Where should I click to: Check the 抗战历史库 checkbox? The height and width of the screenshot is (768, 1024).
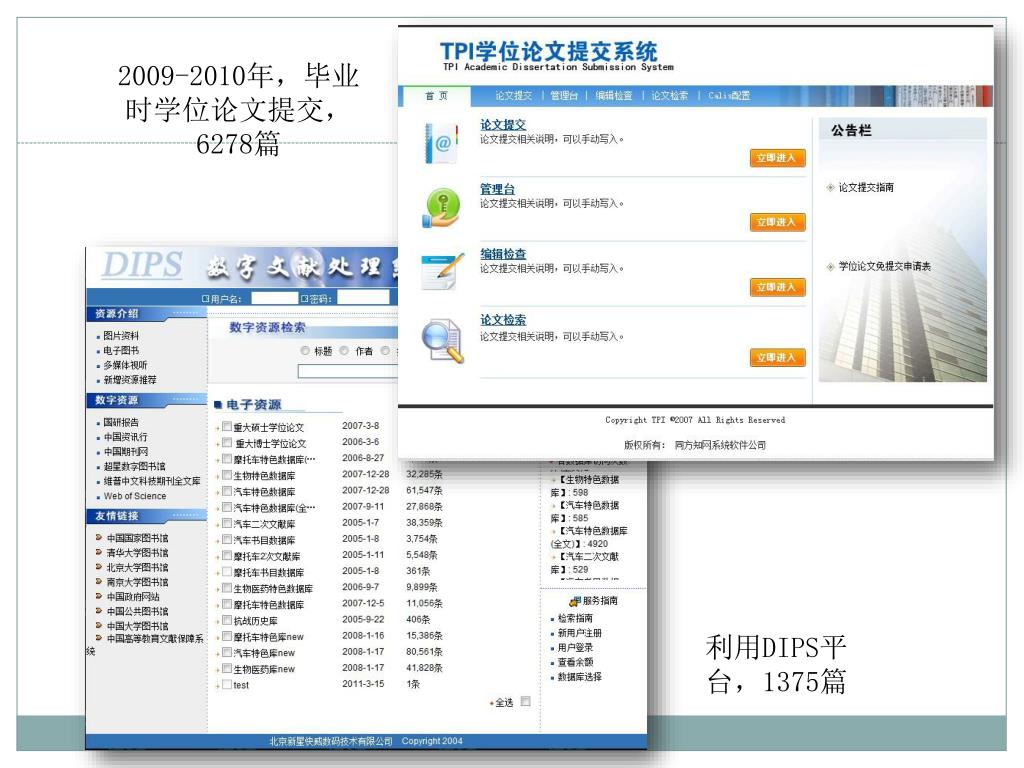click(227, 620)
